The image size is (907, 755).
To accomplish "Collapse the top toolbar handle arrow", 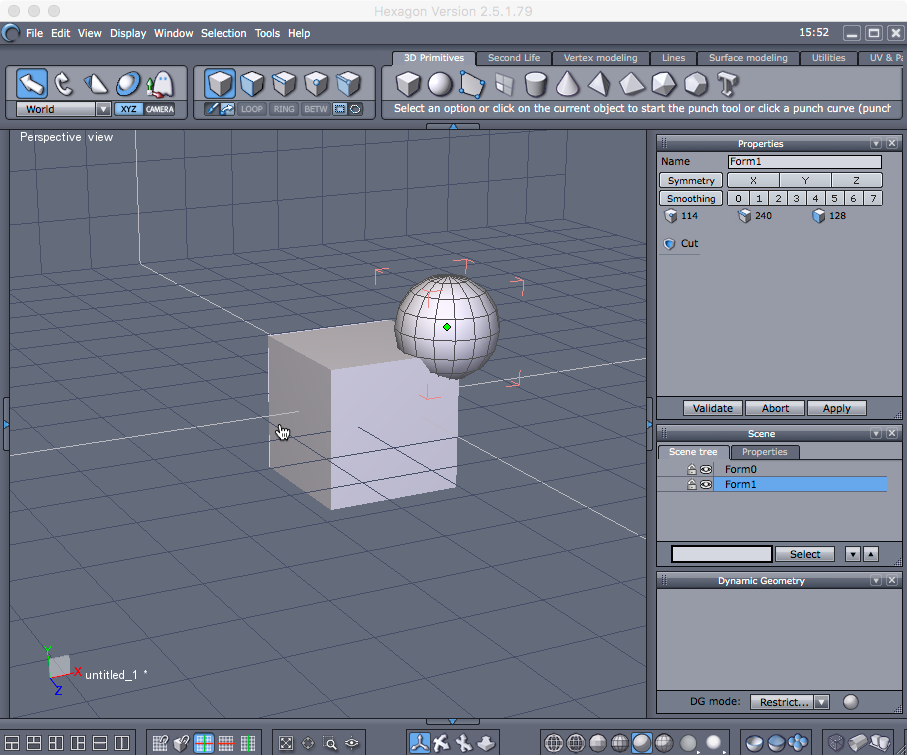I will (453, 126).
